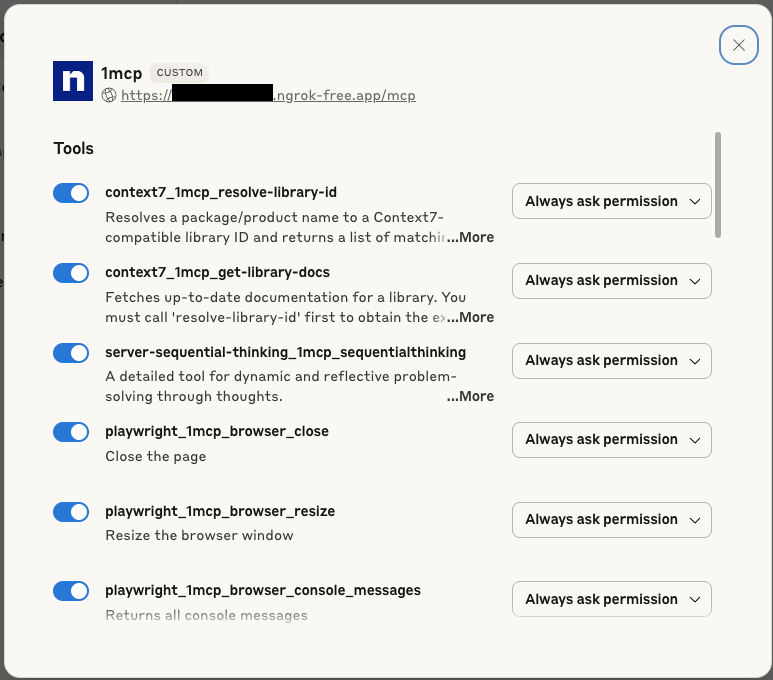Click the playwright_1mcp_browser_close tool name
Viewport: 773px width, 680px height.
pyautogui.click(x=217, y=431)
